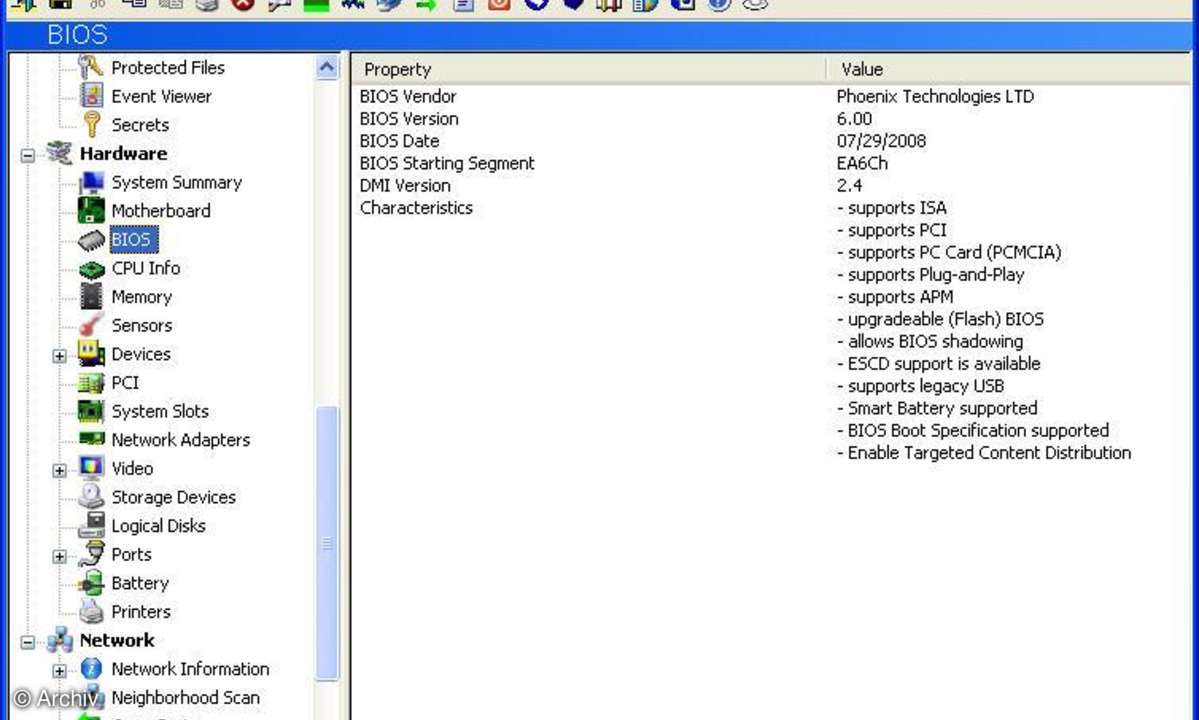
Task: Click the Value column header
Action: click(x=1008, y=70)
